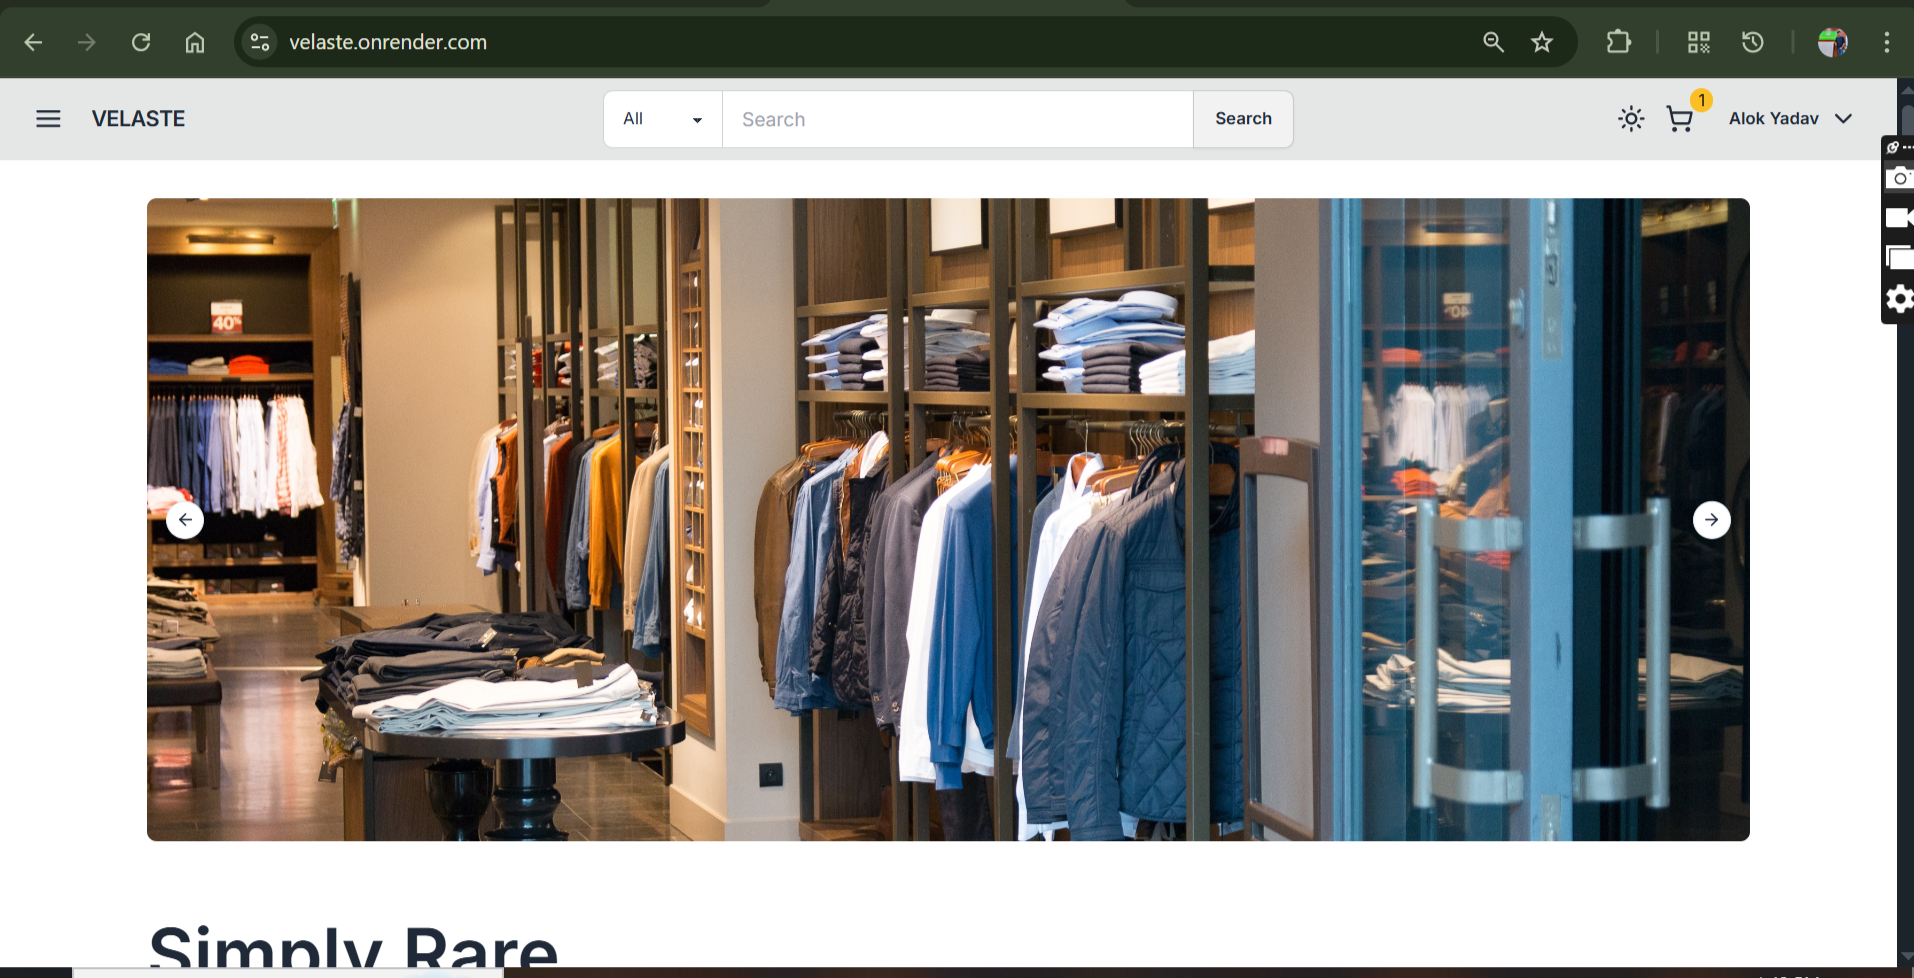Open the shopping cart
The width and height of the screenshot is (1914, 978).
(1680, 119)
